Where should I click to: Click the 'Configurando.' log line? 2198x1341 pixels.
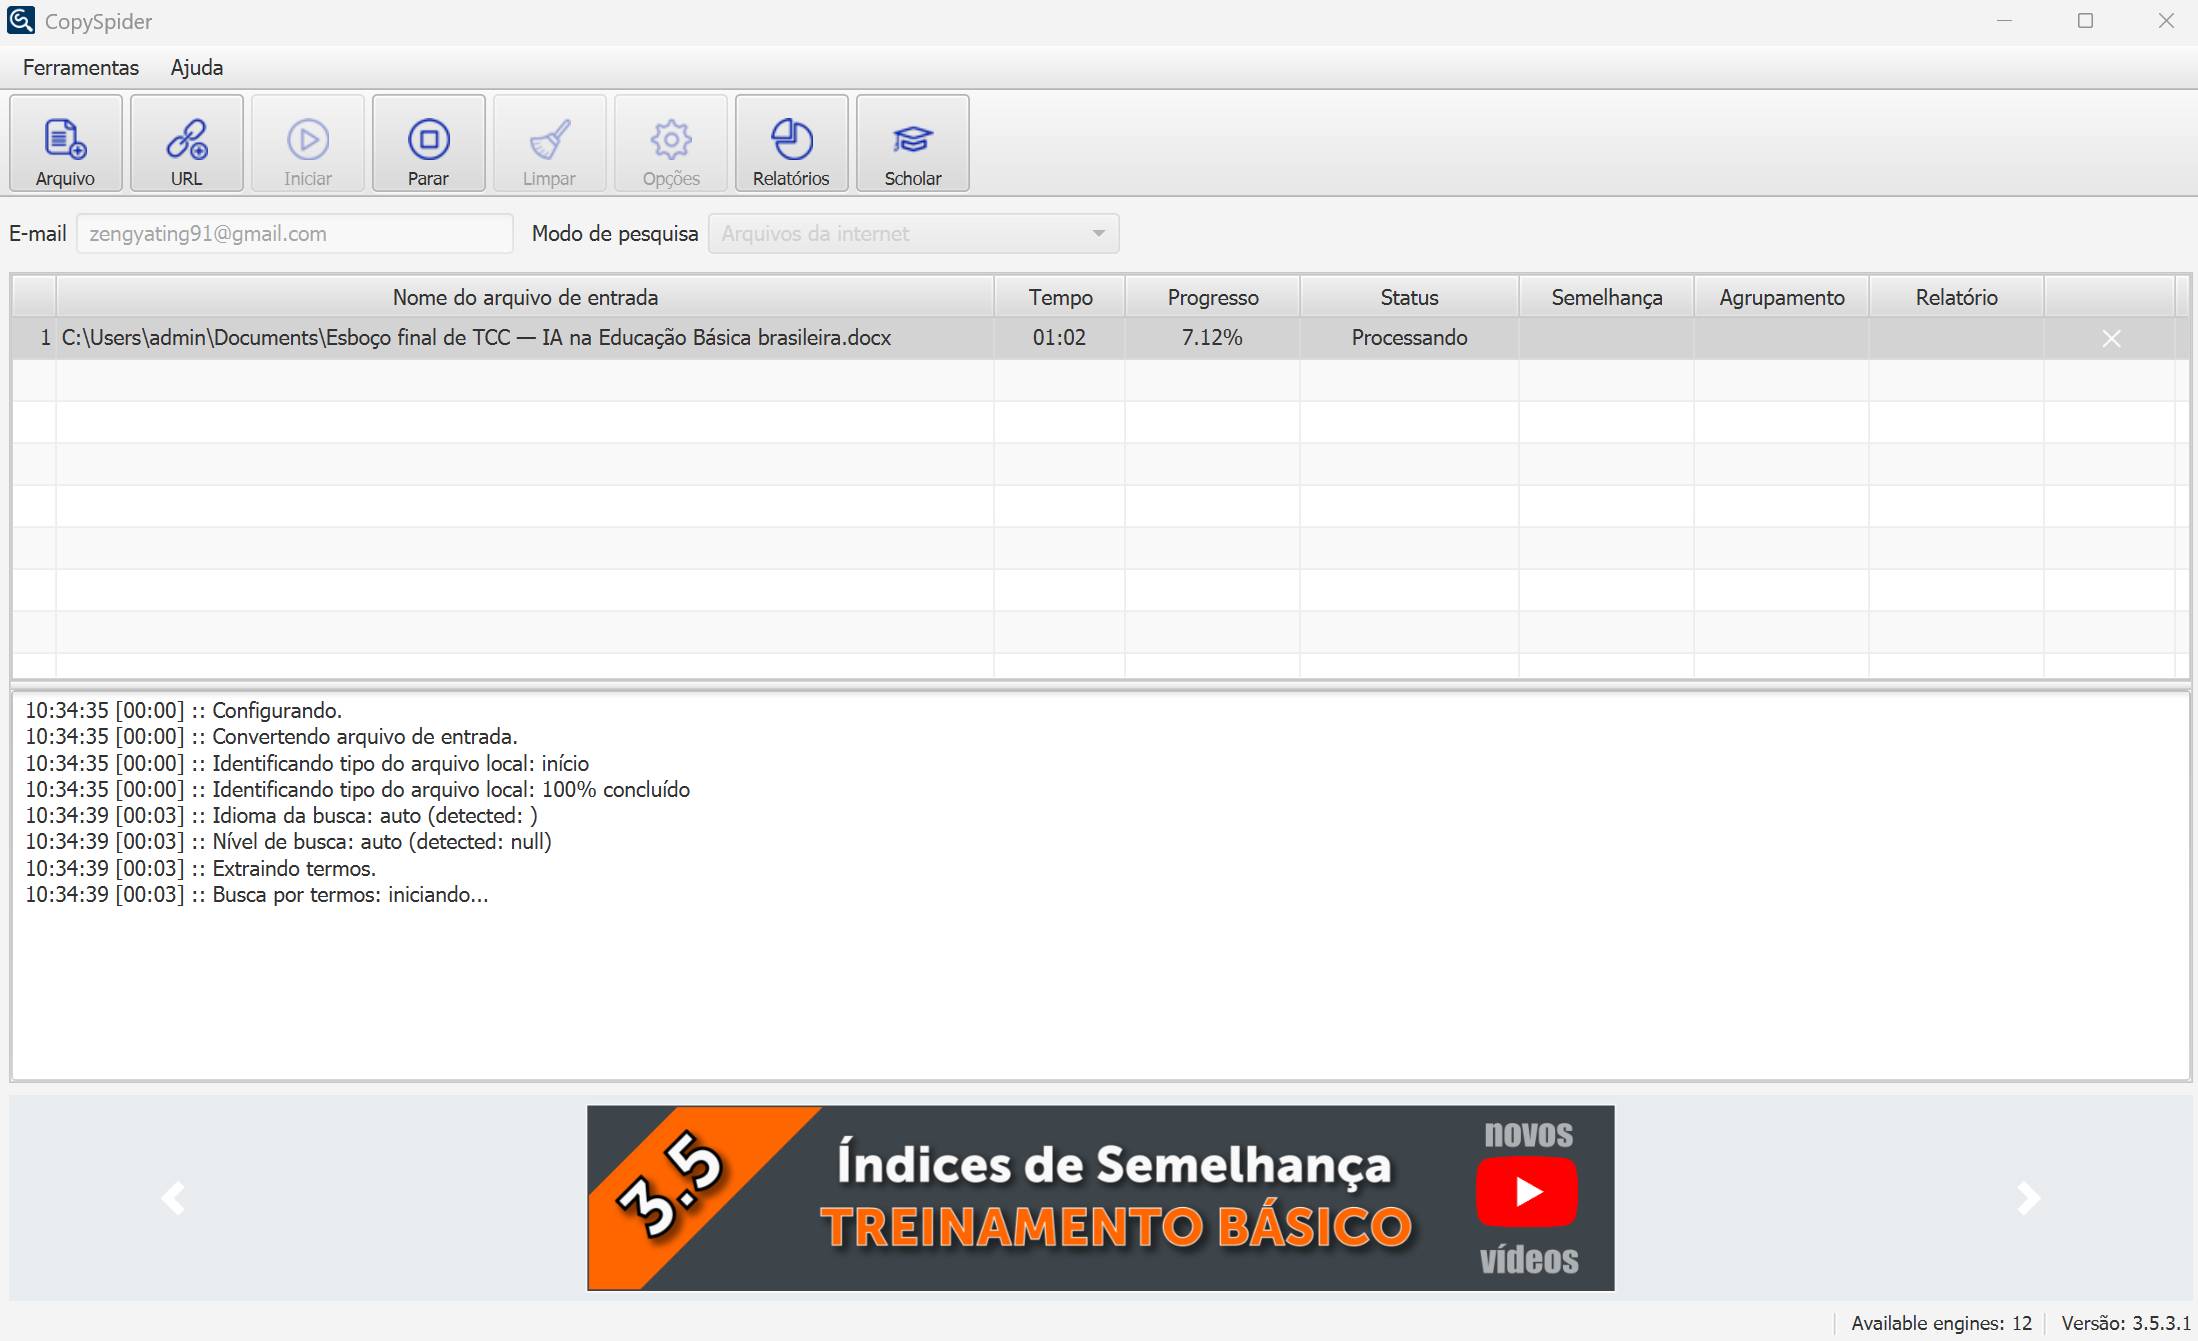tap(184, 710)
